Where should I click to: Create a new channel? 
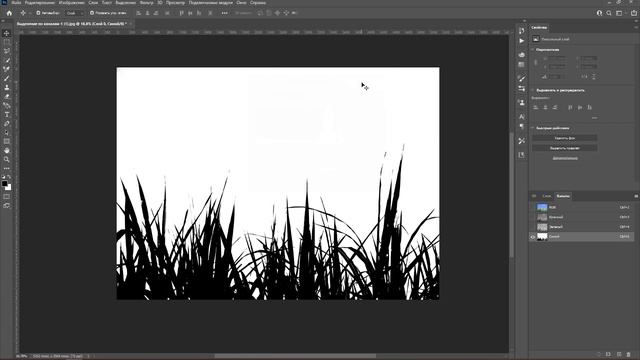[619, 354]
